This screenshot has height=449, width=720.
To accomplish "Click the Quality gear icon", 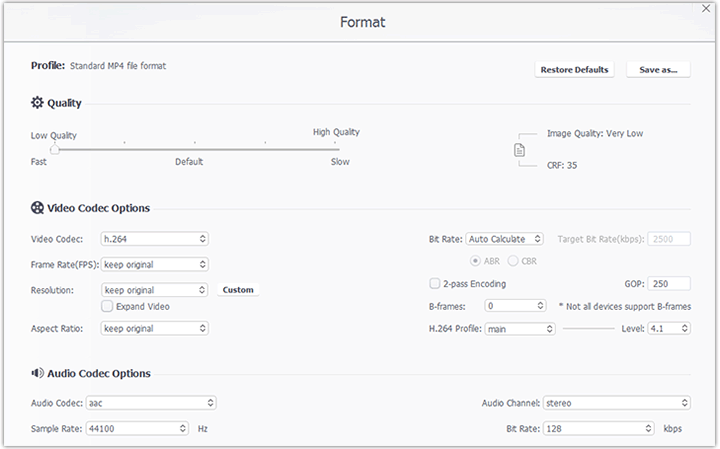I will (37, 103).
